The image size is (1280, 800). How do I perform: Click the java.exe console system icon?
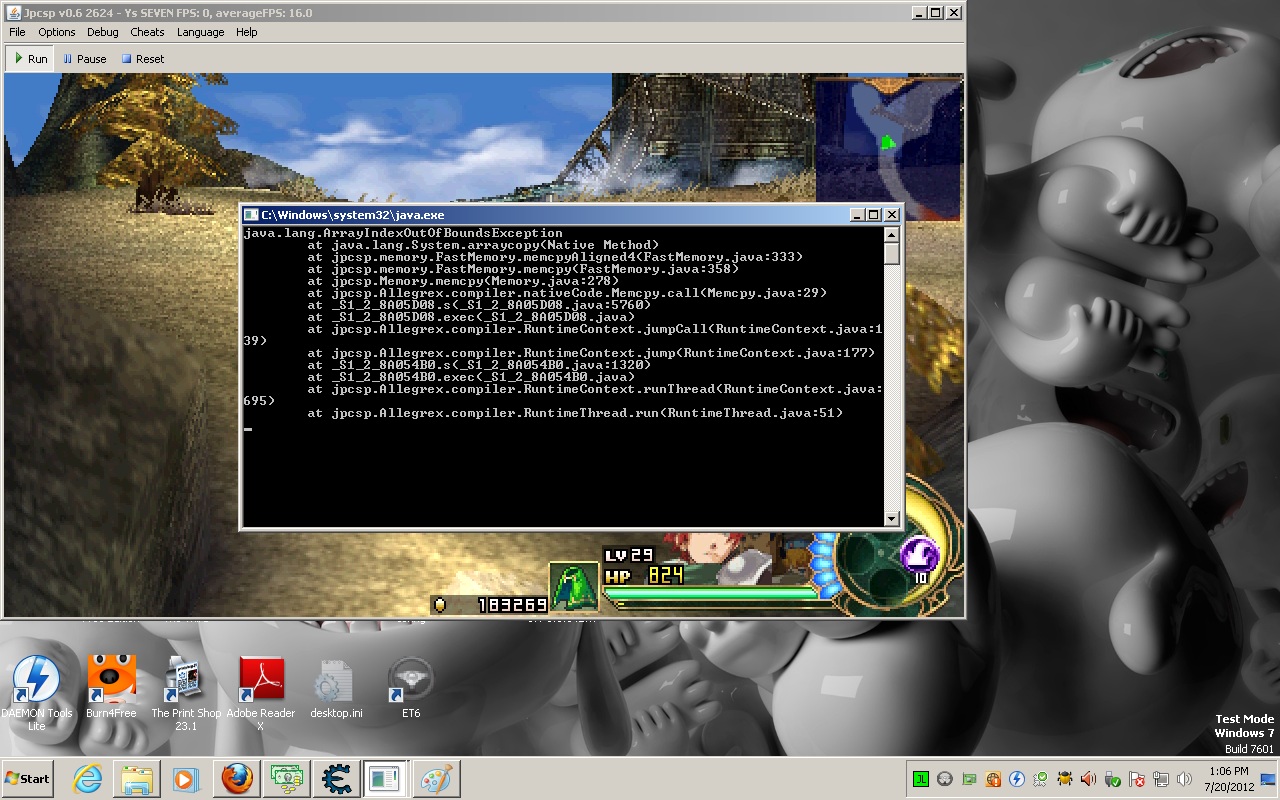pos(251,215)
